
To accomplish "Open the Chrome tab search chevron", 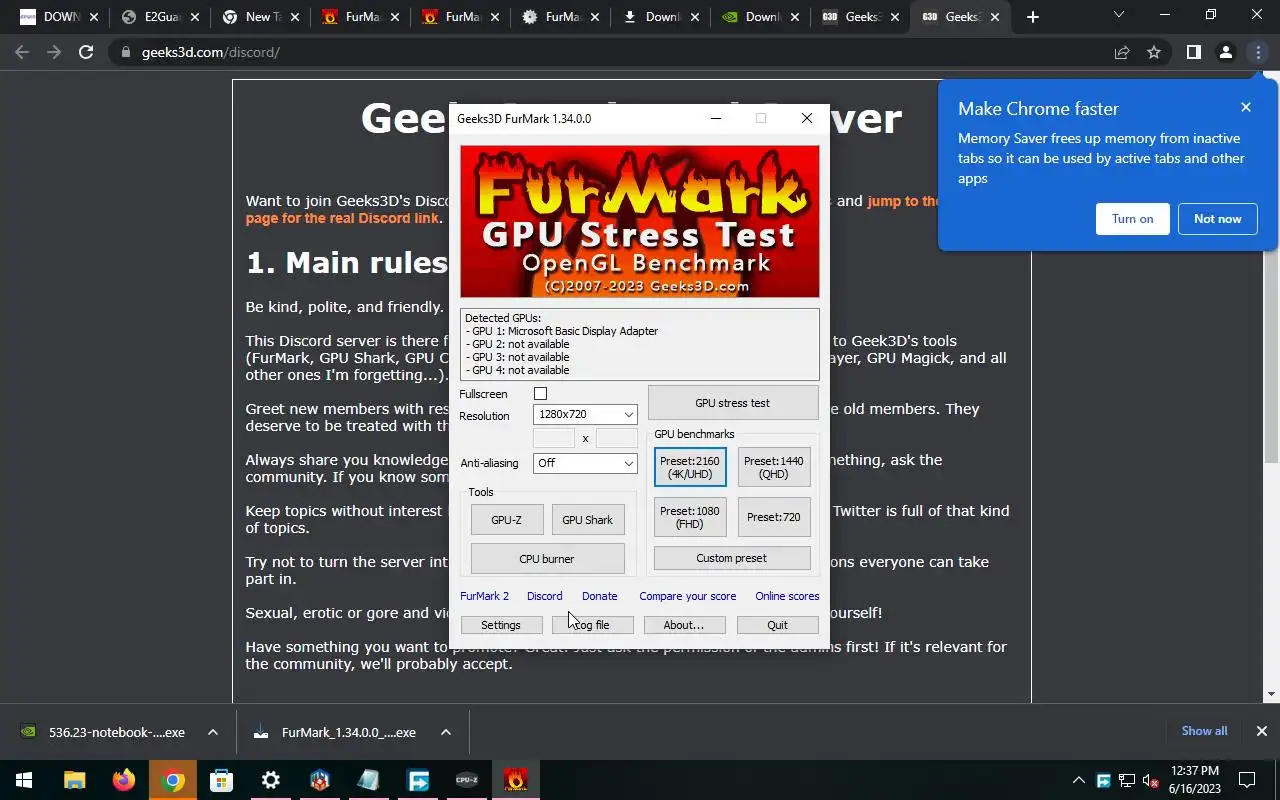I will (1119, 15).
